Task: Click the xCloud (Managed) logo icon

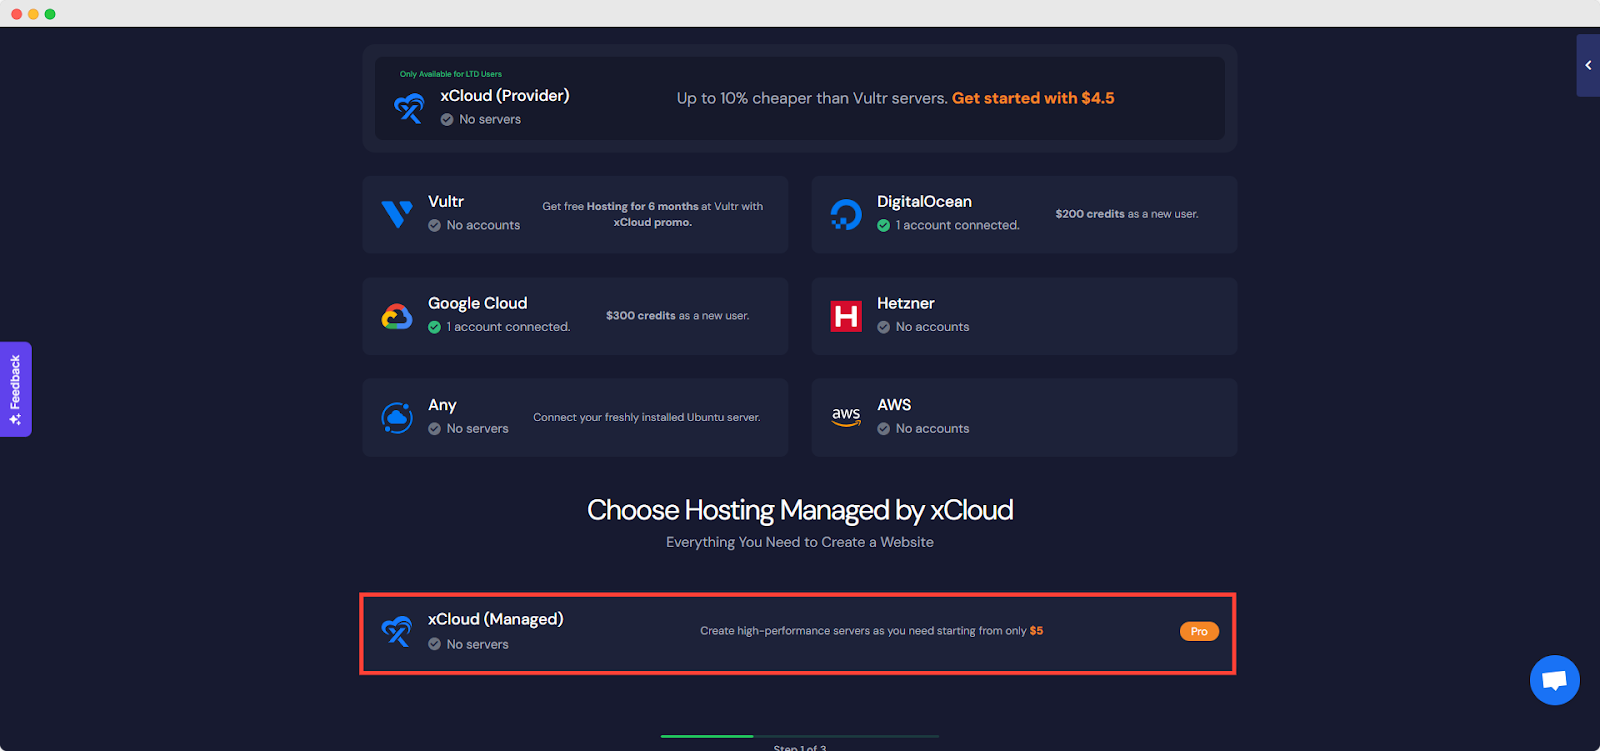Action: point(397,631)
